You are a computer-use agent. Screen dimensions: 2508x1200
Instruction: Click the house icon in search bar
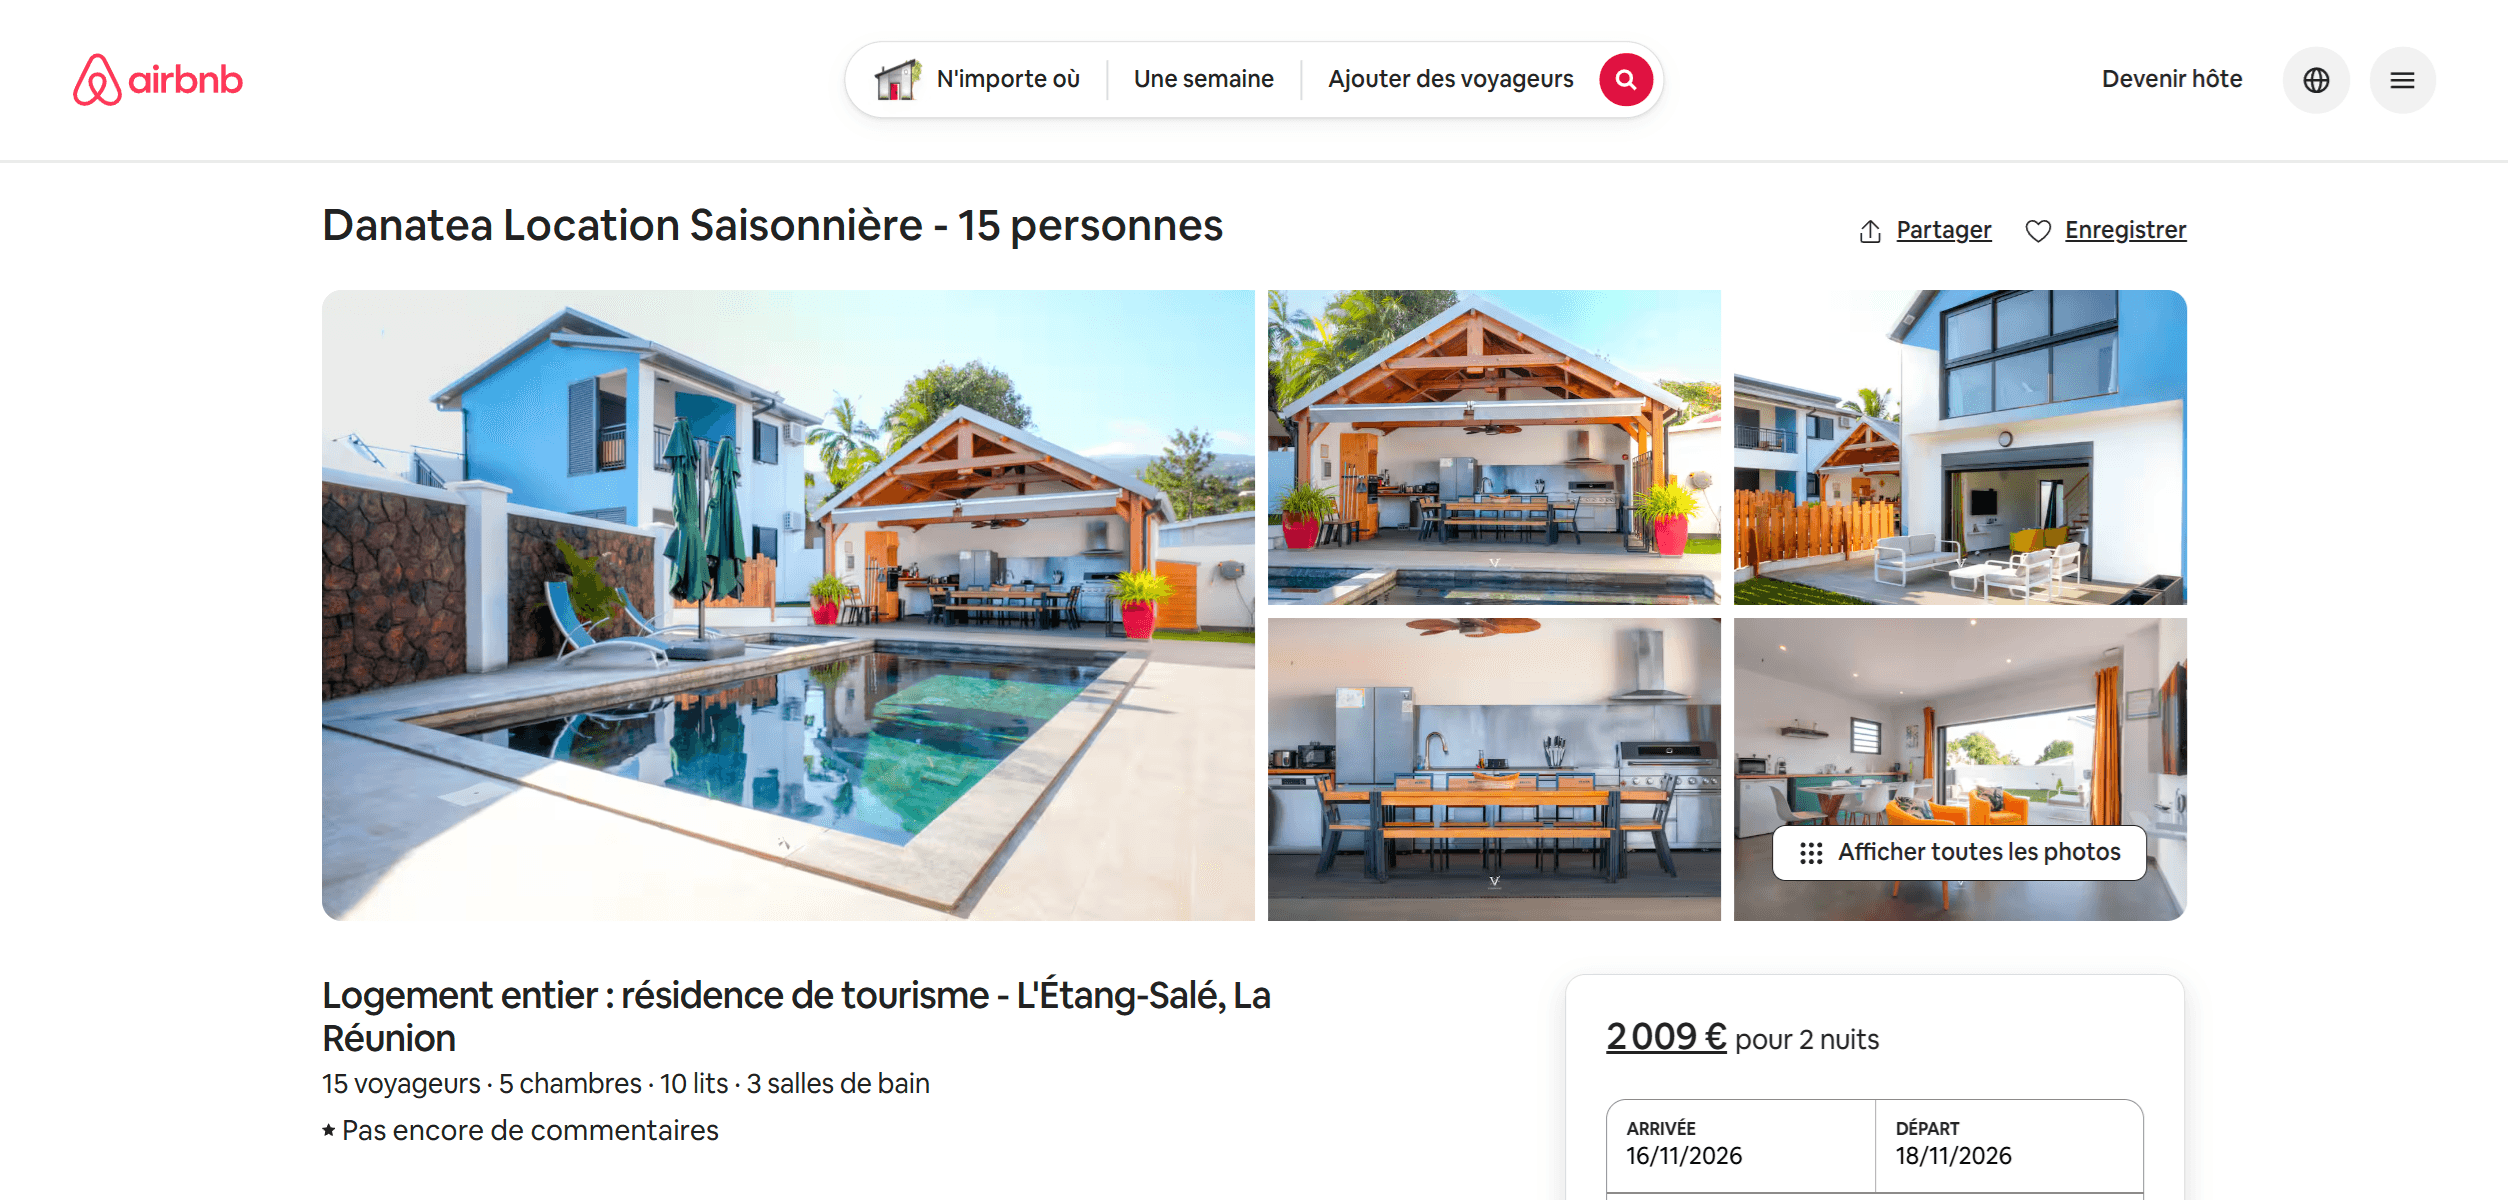click(x=897, y=80)
